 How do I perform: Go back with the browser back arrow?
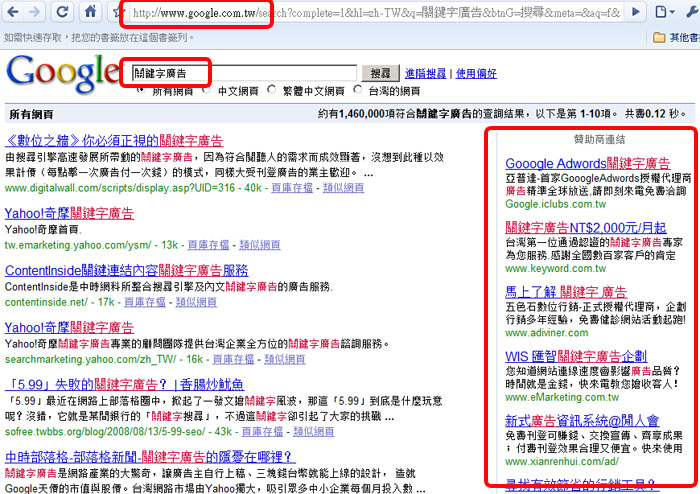point(13,12)
